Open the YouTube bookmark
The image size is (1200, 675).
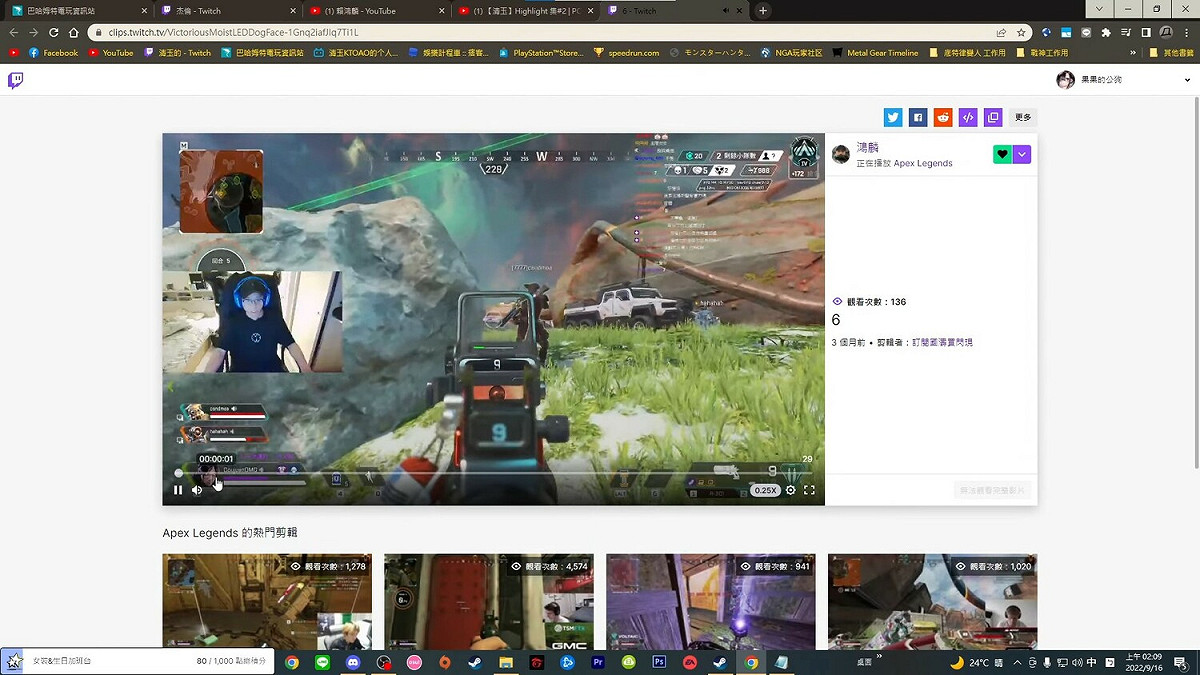[x=111, y=53]
